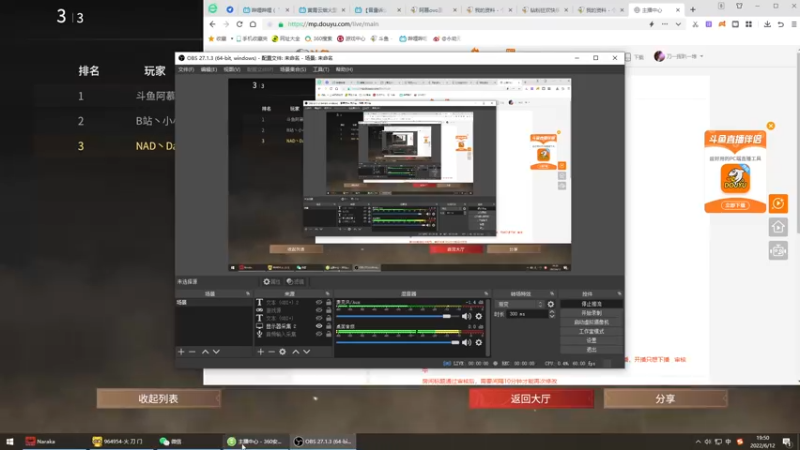Open OBS 视图(V) menu

[x=231, y=69]
